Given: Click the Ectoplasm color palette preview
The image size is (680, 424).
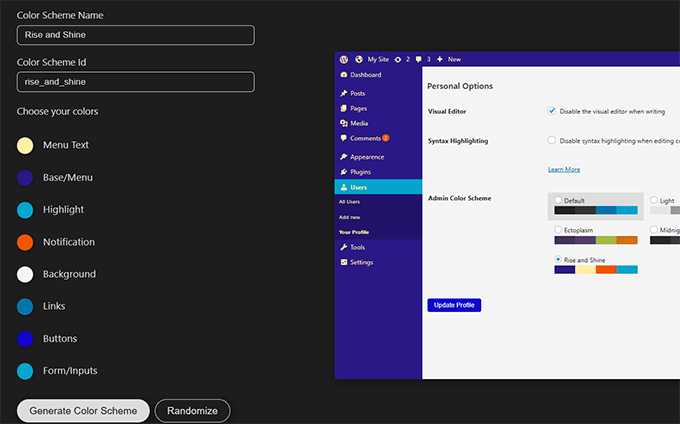Looking at the screenshot, I should click(x=596, y=240).
